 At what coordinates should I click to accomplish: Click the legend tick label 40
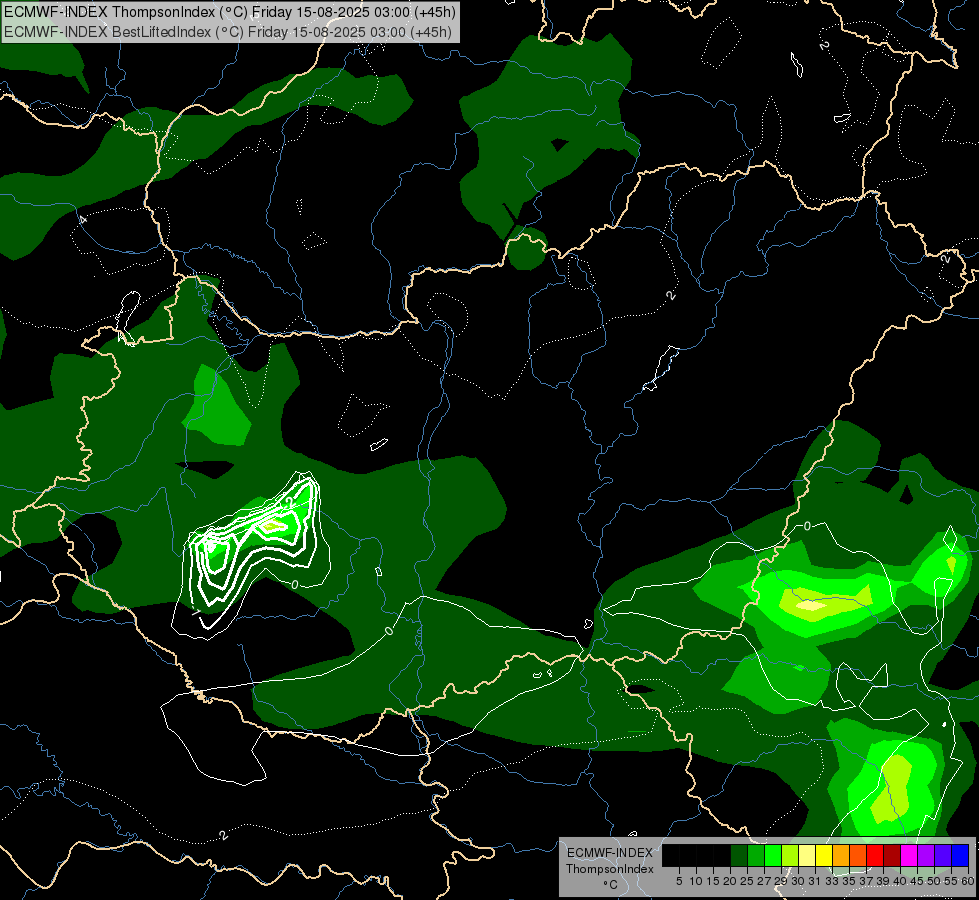[900, 881]
